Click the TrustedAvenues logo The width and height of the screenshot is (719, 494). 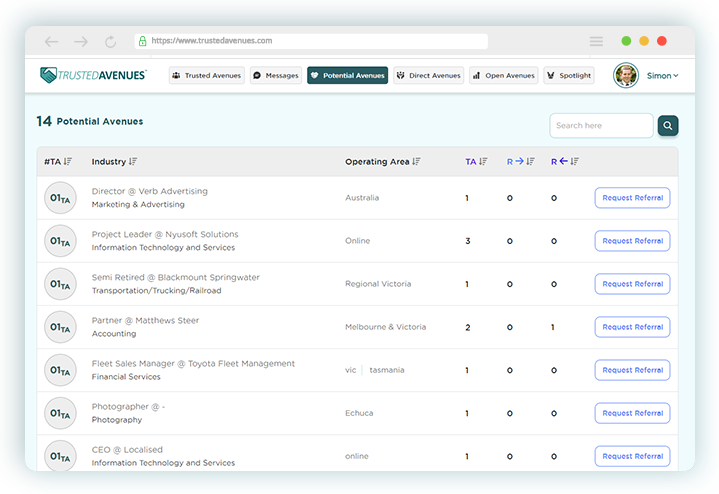[94, 75]
